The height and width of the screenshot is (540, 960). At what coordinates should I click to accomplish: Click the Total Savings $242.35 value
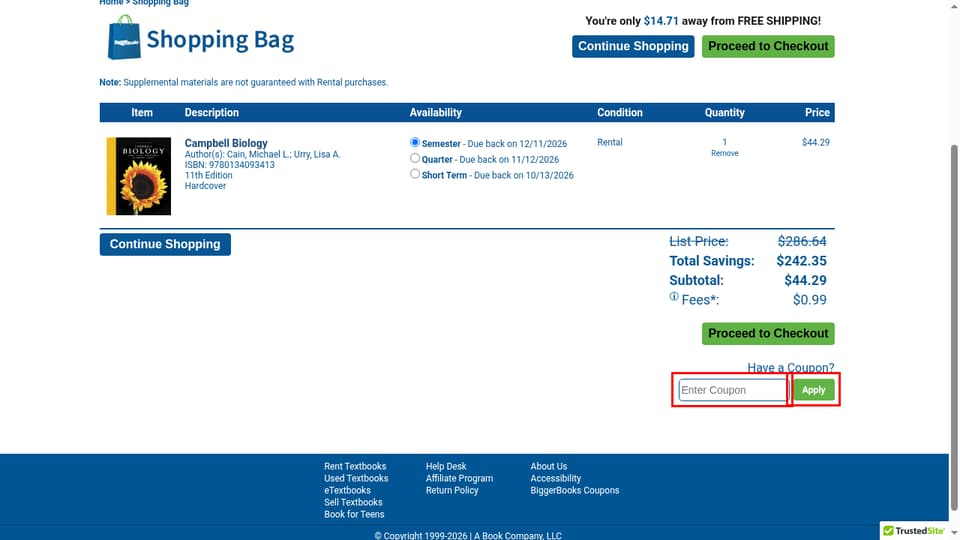coord(801,261)
